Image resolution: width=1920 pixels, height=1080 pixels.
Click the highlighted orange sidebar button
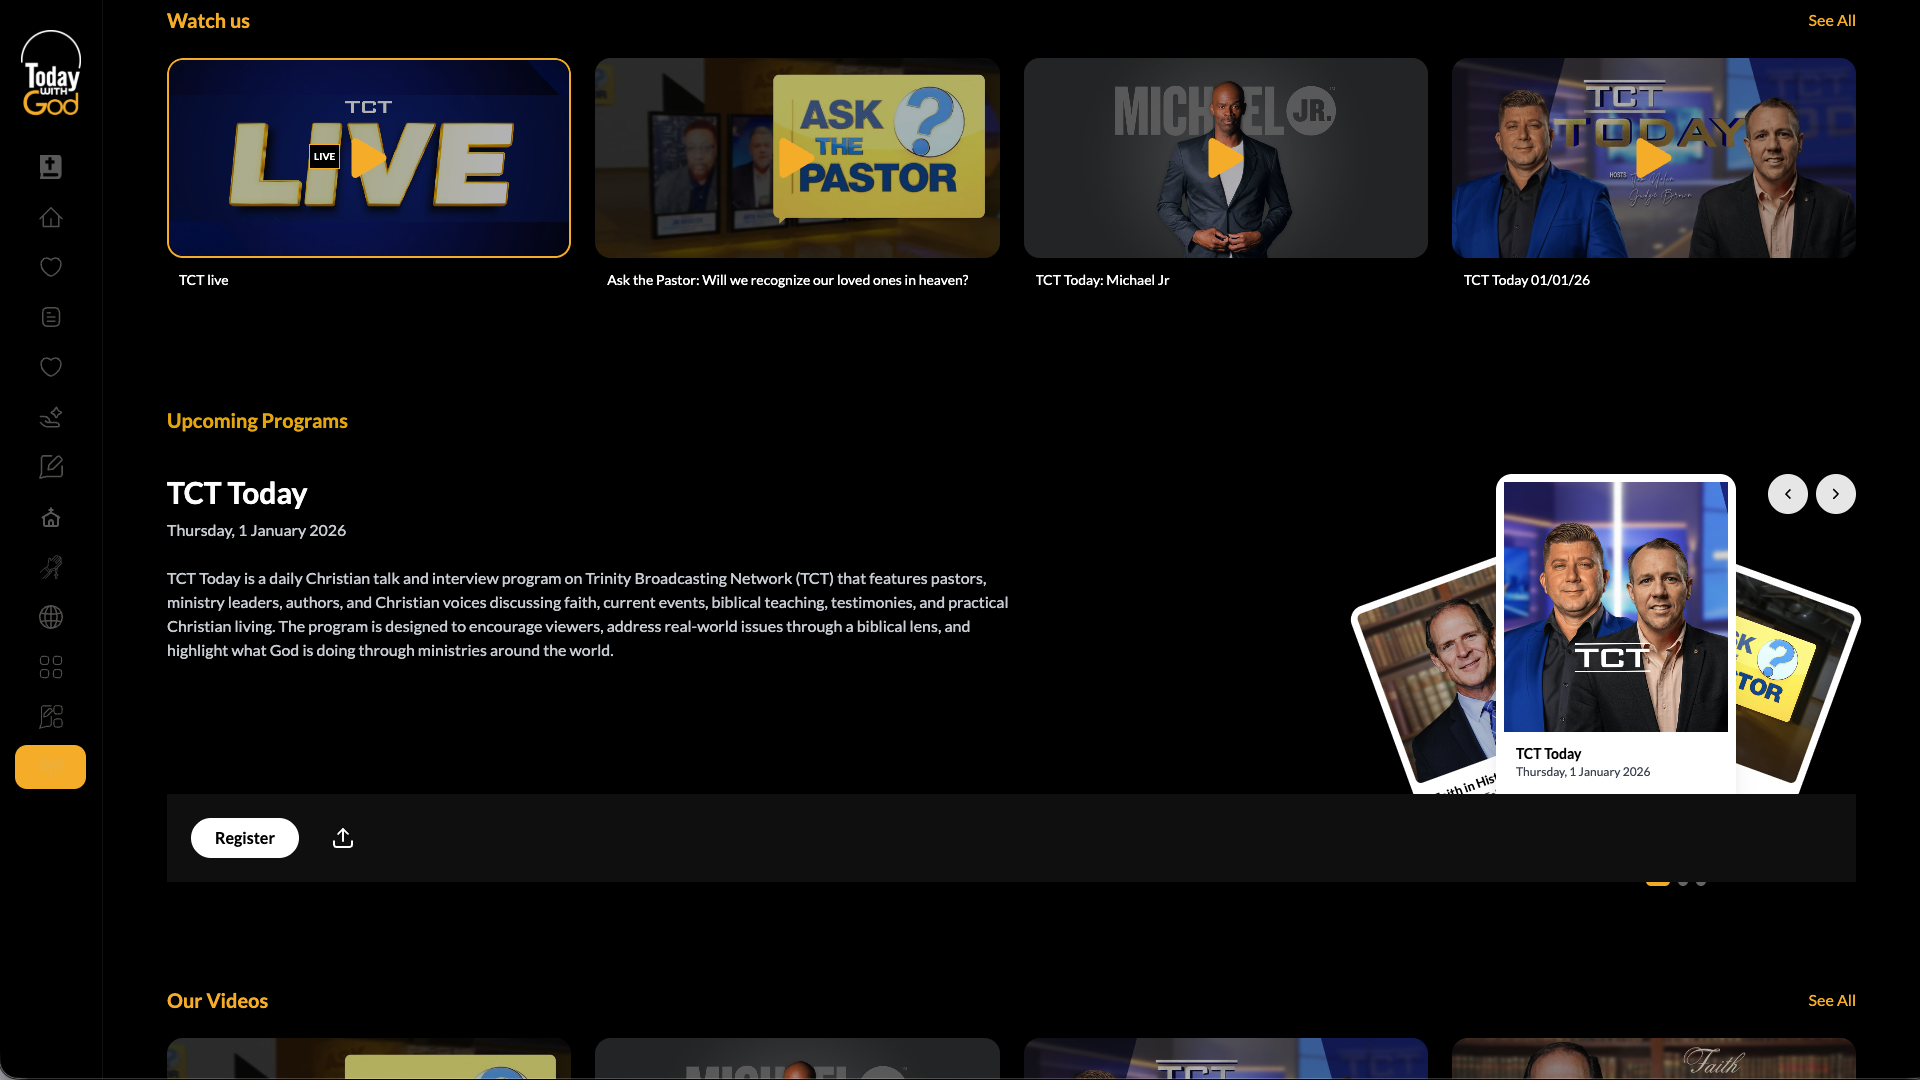50,767
